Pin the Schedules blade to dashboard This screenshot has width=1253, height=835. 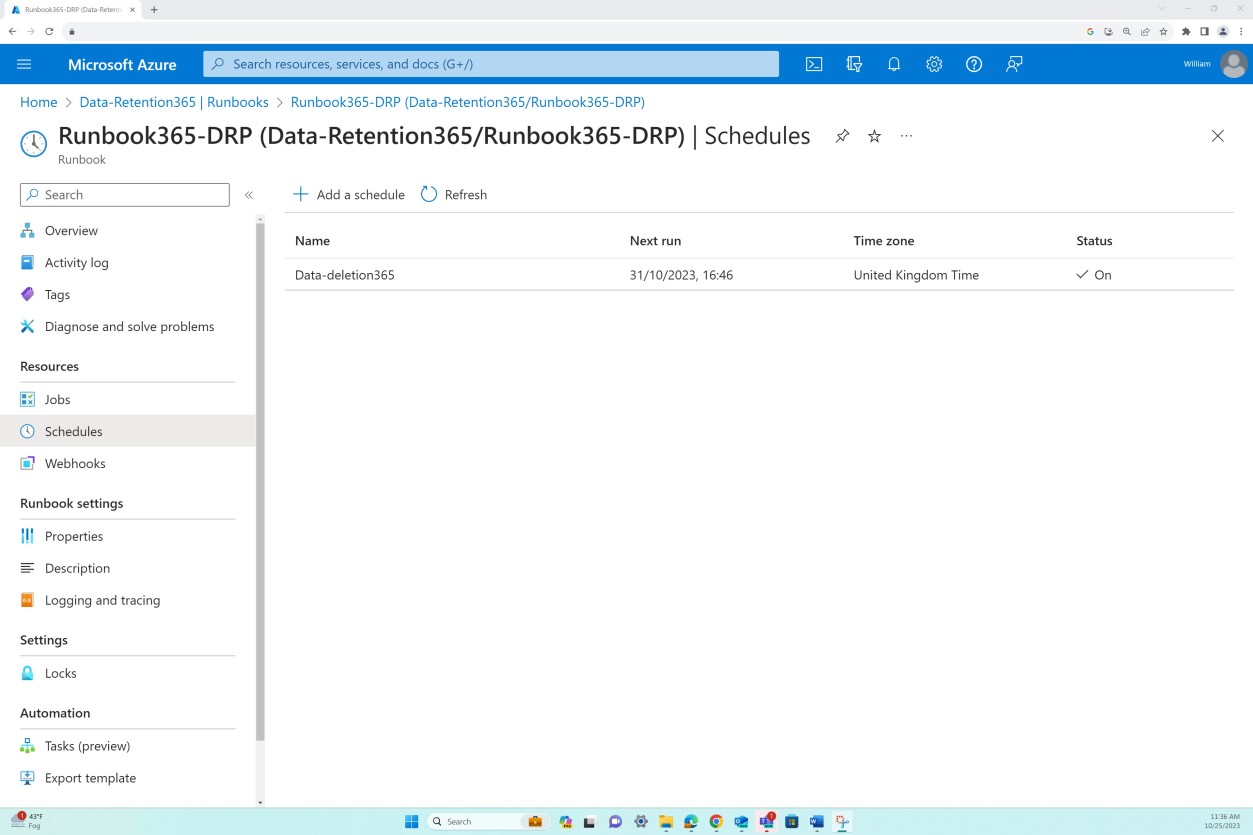[842, 136]
